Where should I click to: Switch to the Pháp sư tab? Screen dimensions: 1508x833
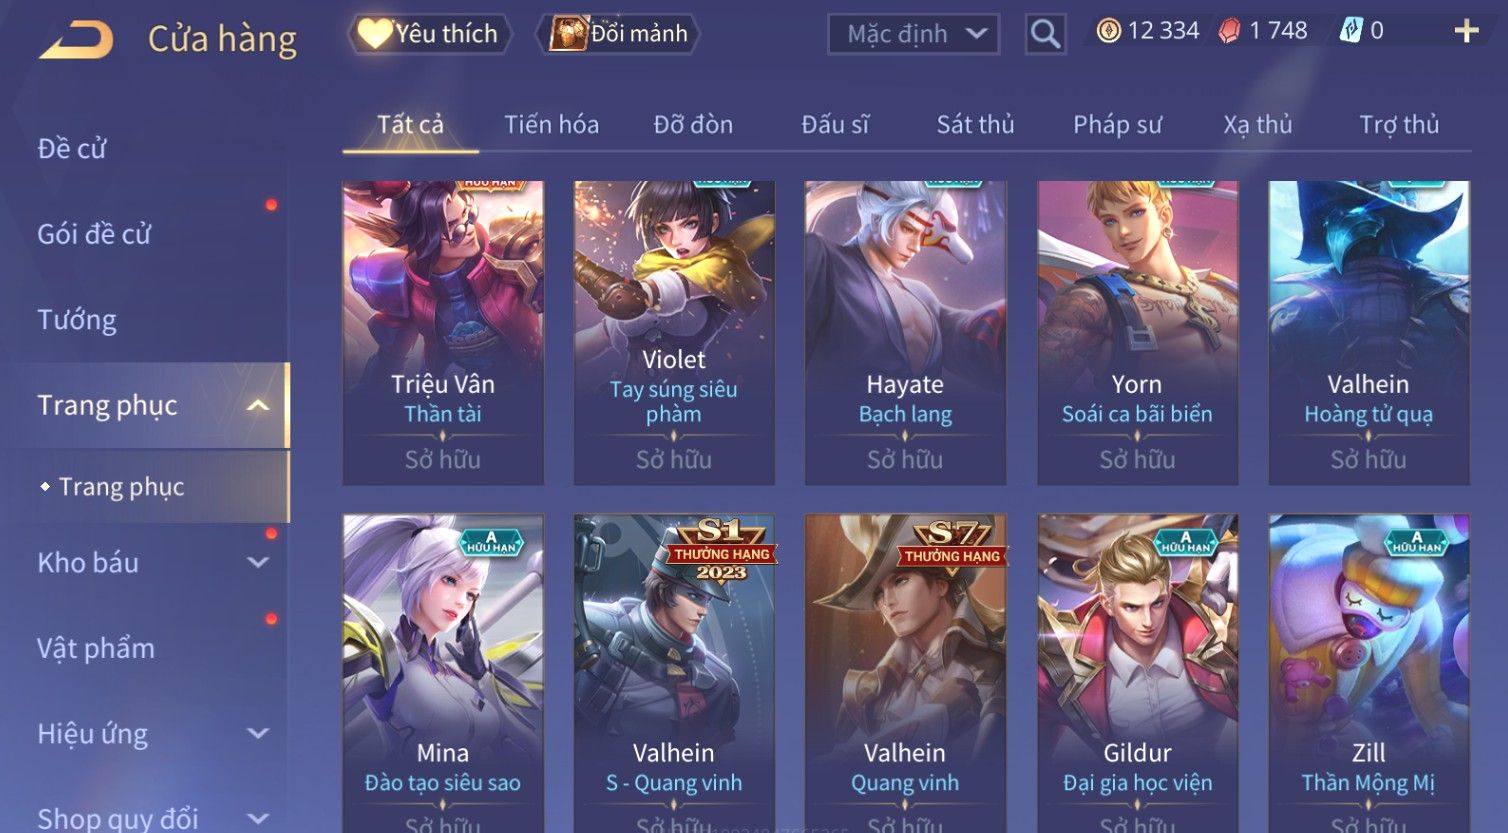[1117, 124]
